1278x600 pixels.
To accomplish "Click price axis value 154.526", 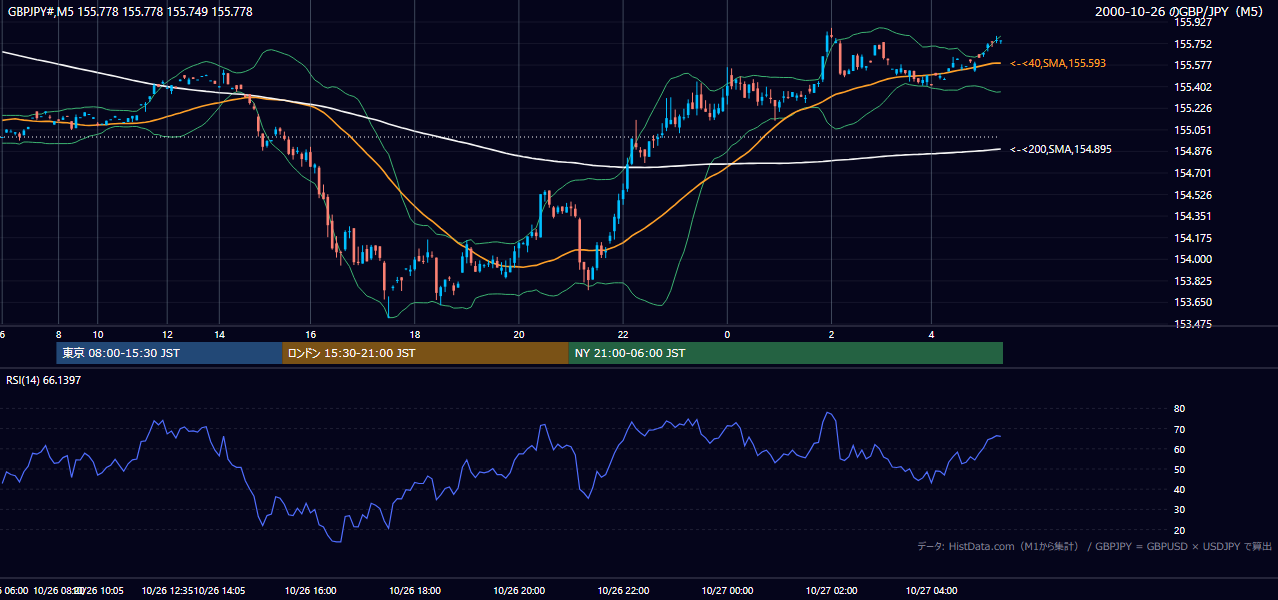I will tap(1193, 195).
